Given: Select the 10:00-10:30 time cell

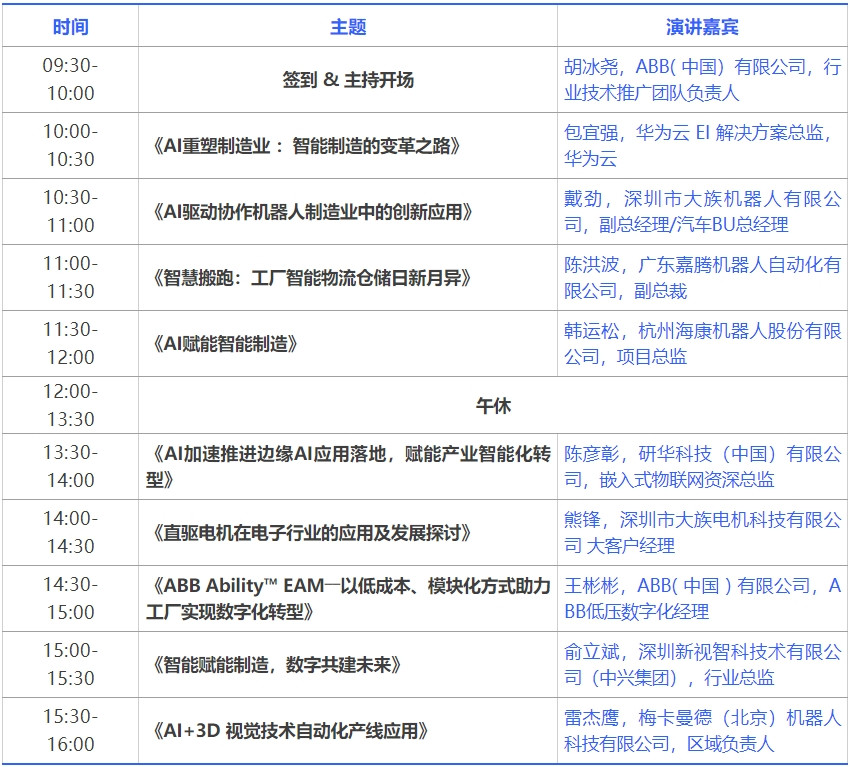Looking at the screenshot, I should click(71, 145).
